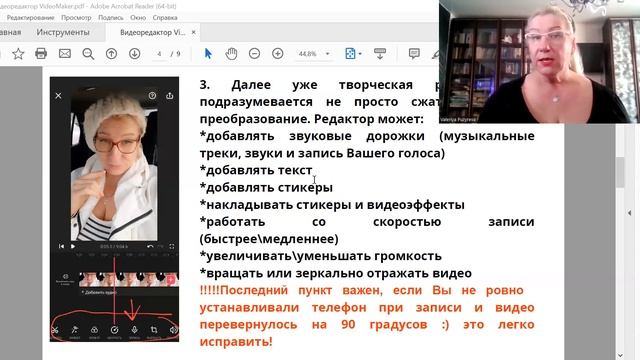Click the video frames strip in phone screenshot

pos(129,280)
